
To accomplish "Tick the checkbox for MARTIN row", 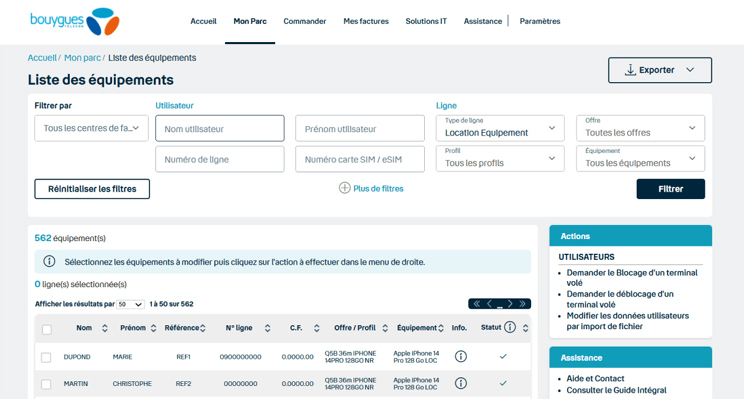I will pos(46,384).
